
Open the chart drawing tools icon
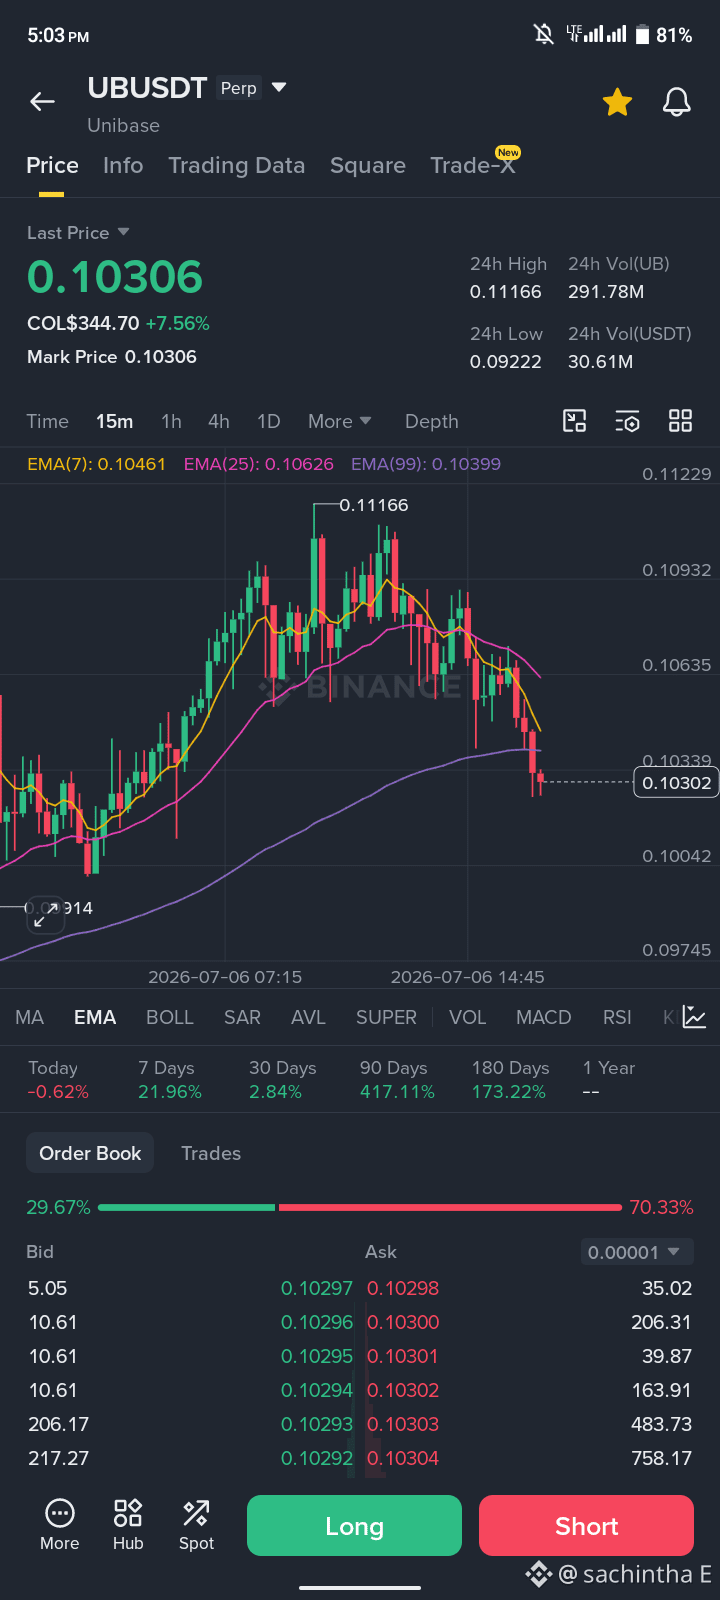tap(575, 421)
